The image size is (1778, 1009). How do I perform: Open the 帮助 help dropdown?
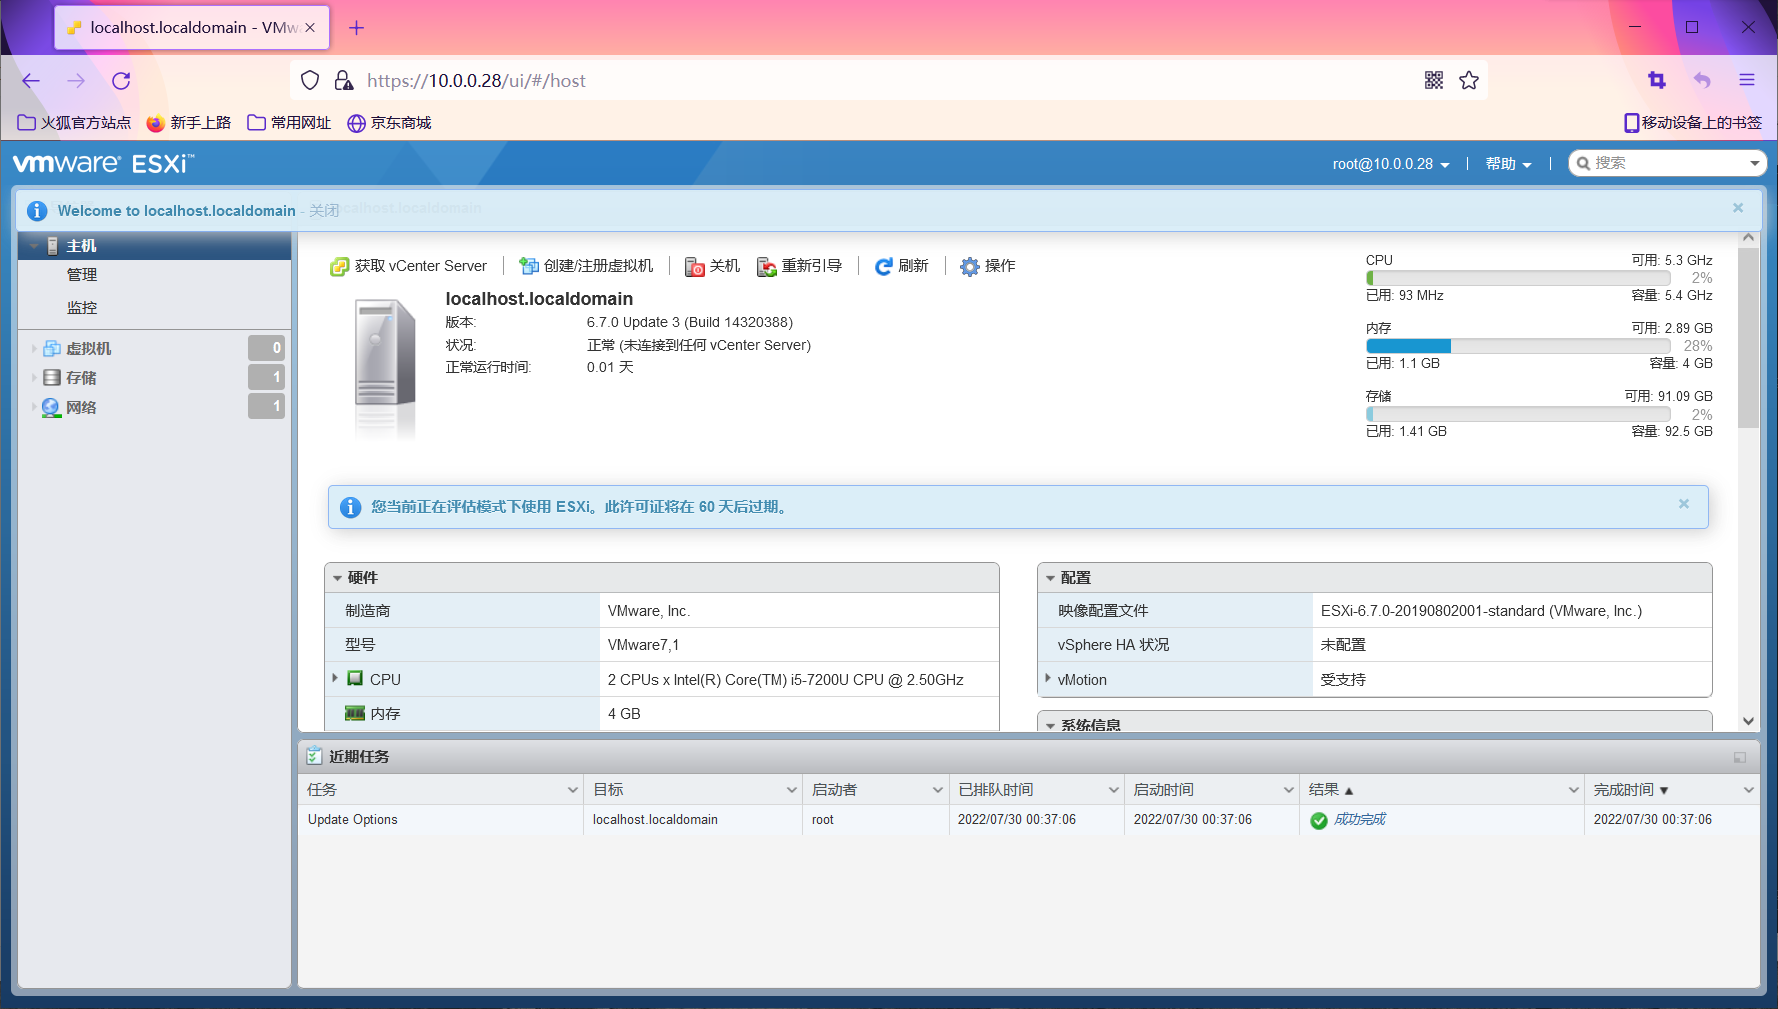1508,164
